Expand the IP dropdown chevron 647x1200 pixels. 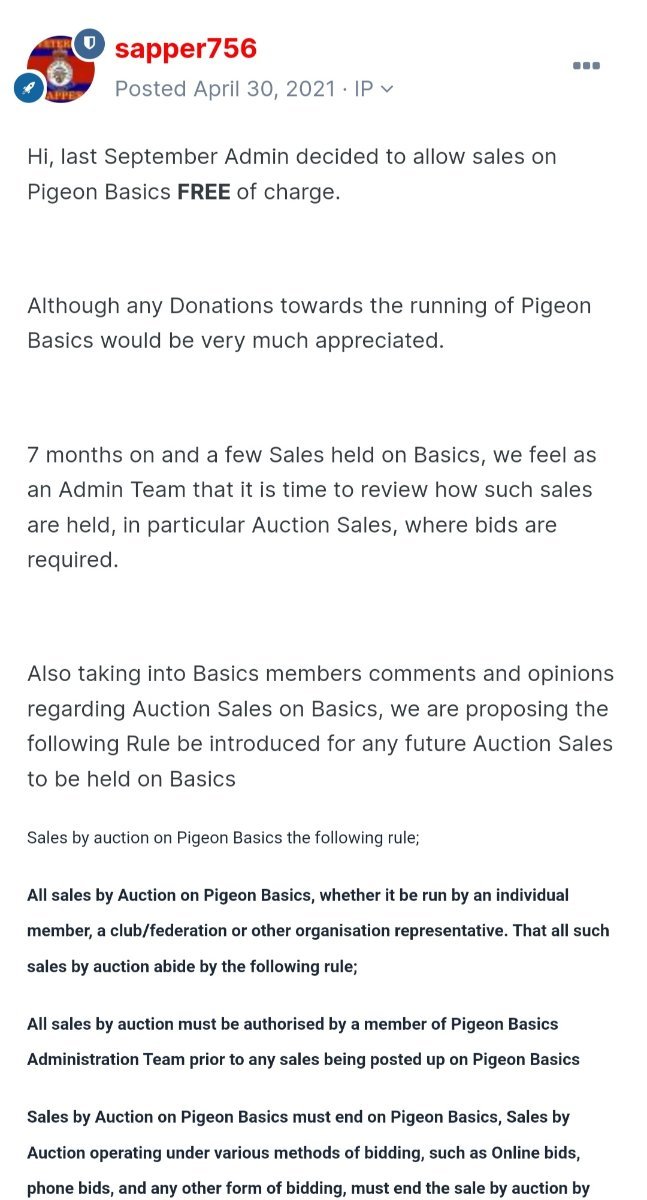click(387, 89)
